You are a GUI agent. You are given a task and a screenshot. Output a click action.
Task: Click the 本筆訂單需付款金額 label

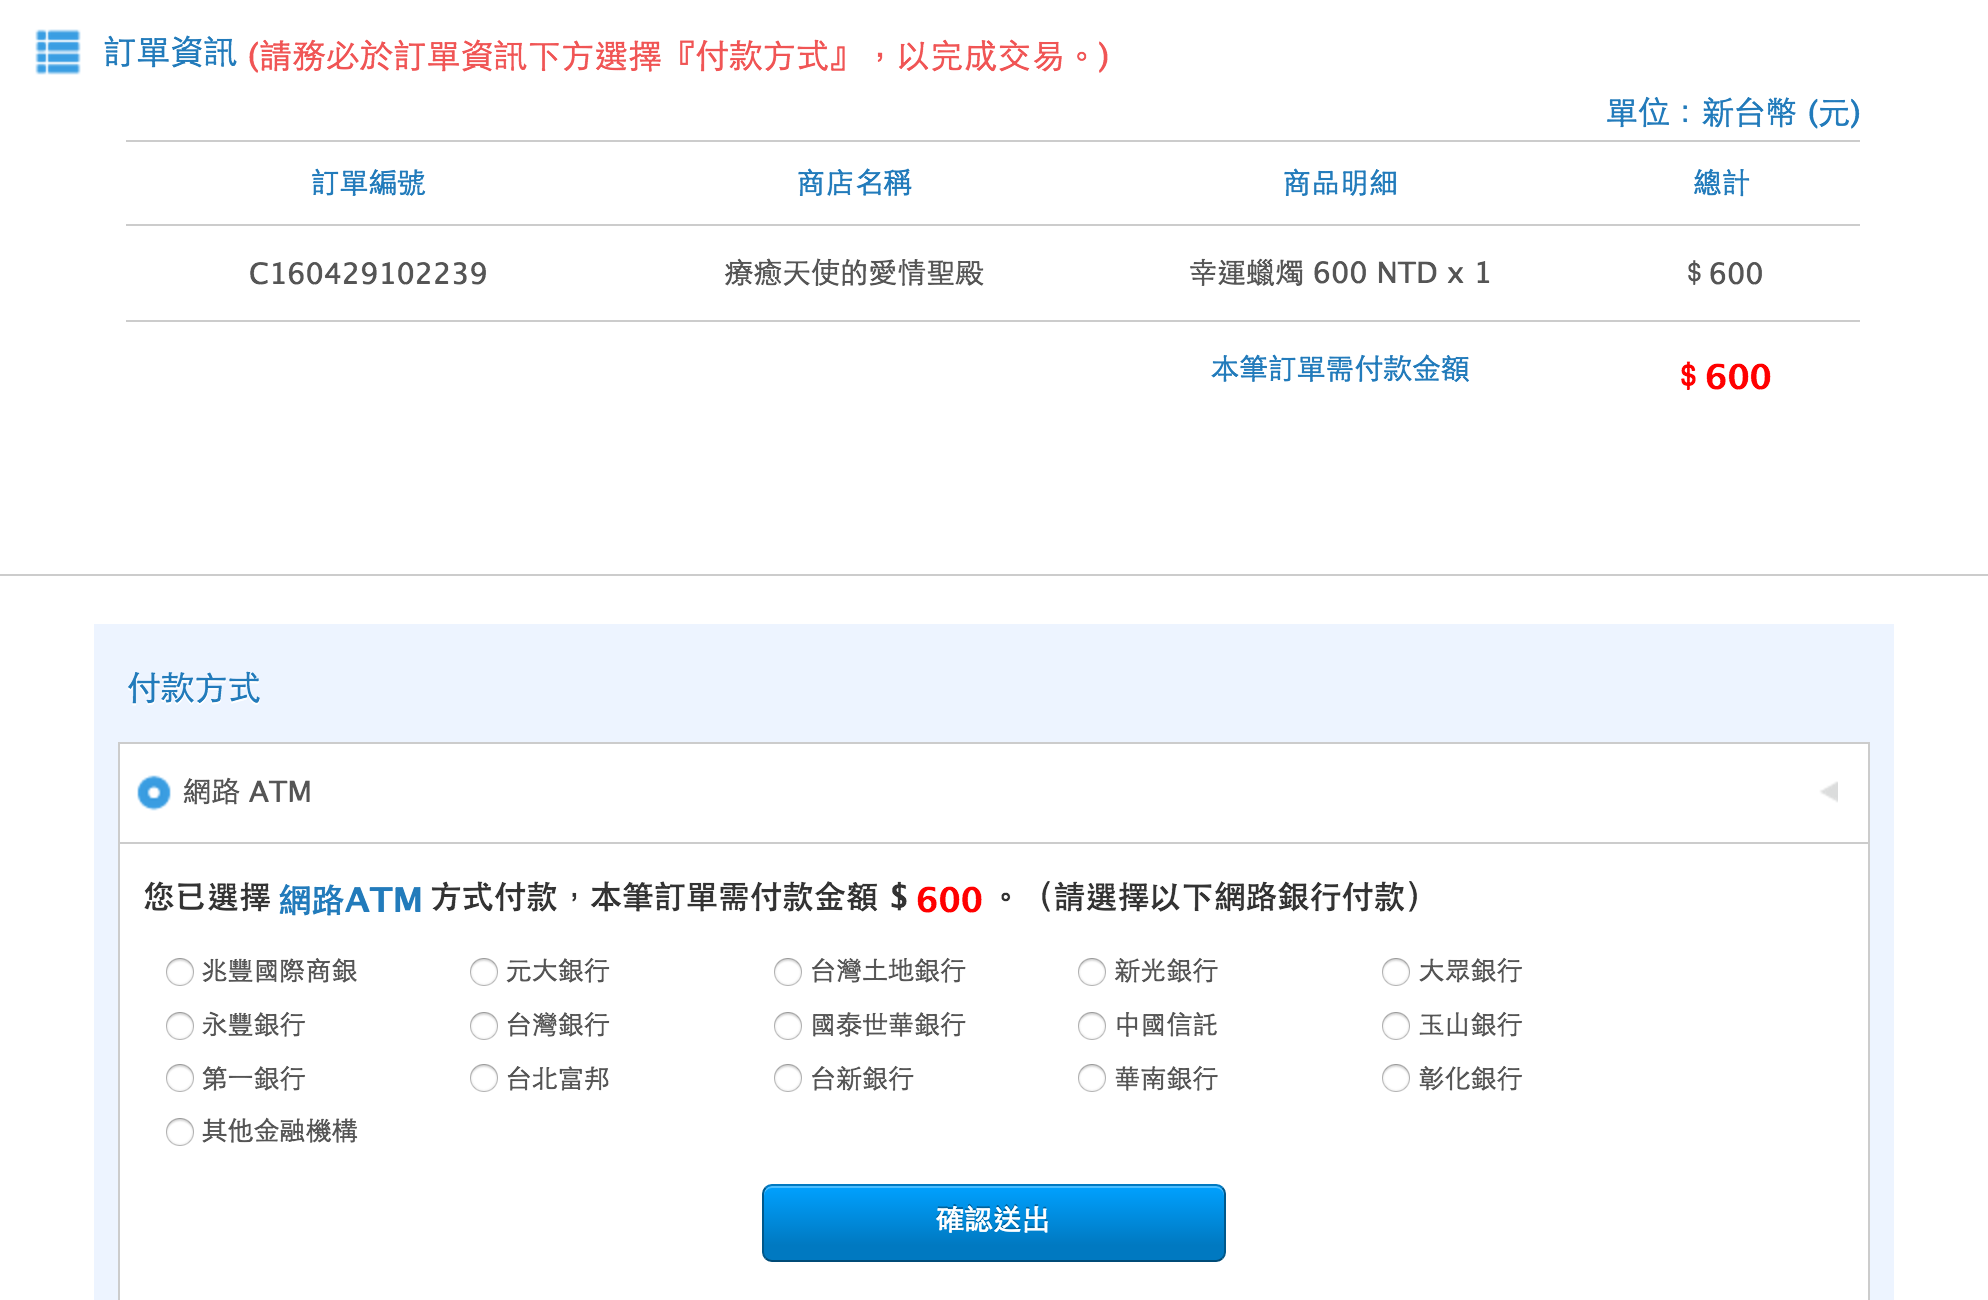click(x=1340, y=369)
